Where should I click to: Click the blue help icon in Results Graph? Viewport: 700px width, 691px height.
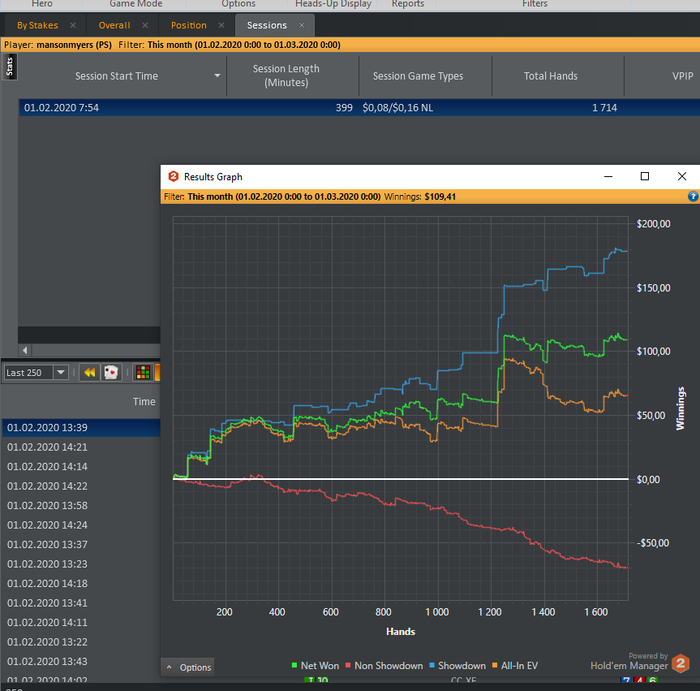[693, 197]
